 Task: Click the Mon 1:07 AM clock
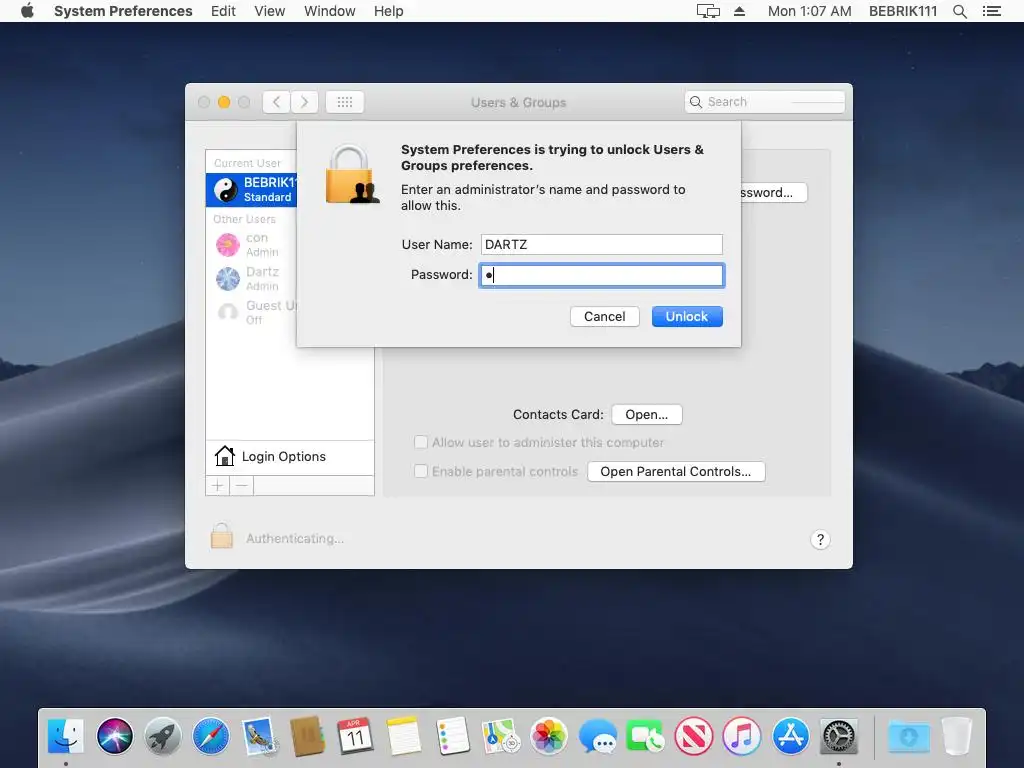click(809, 11)
